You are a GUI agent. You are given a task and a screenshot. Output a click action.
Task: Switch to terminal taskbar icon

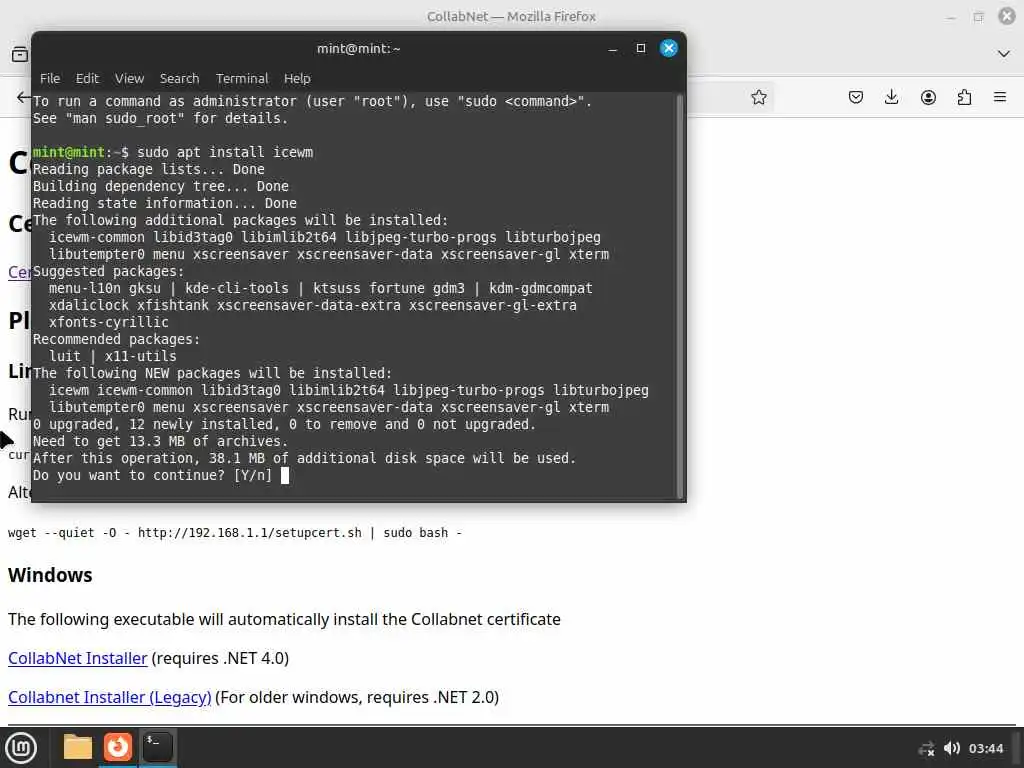tap(157, 747)
